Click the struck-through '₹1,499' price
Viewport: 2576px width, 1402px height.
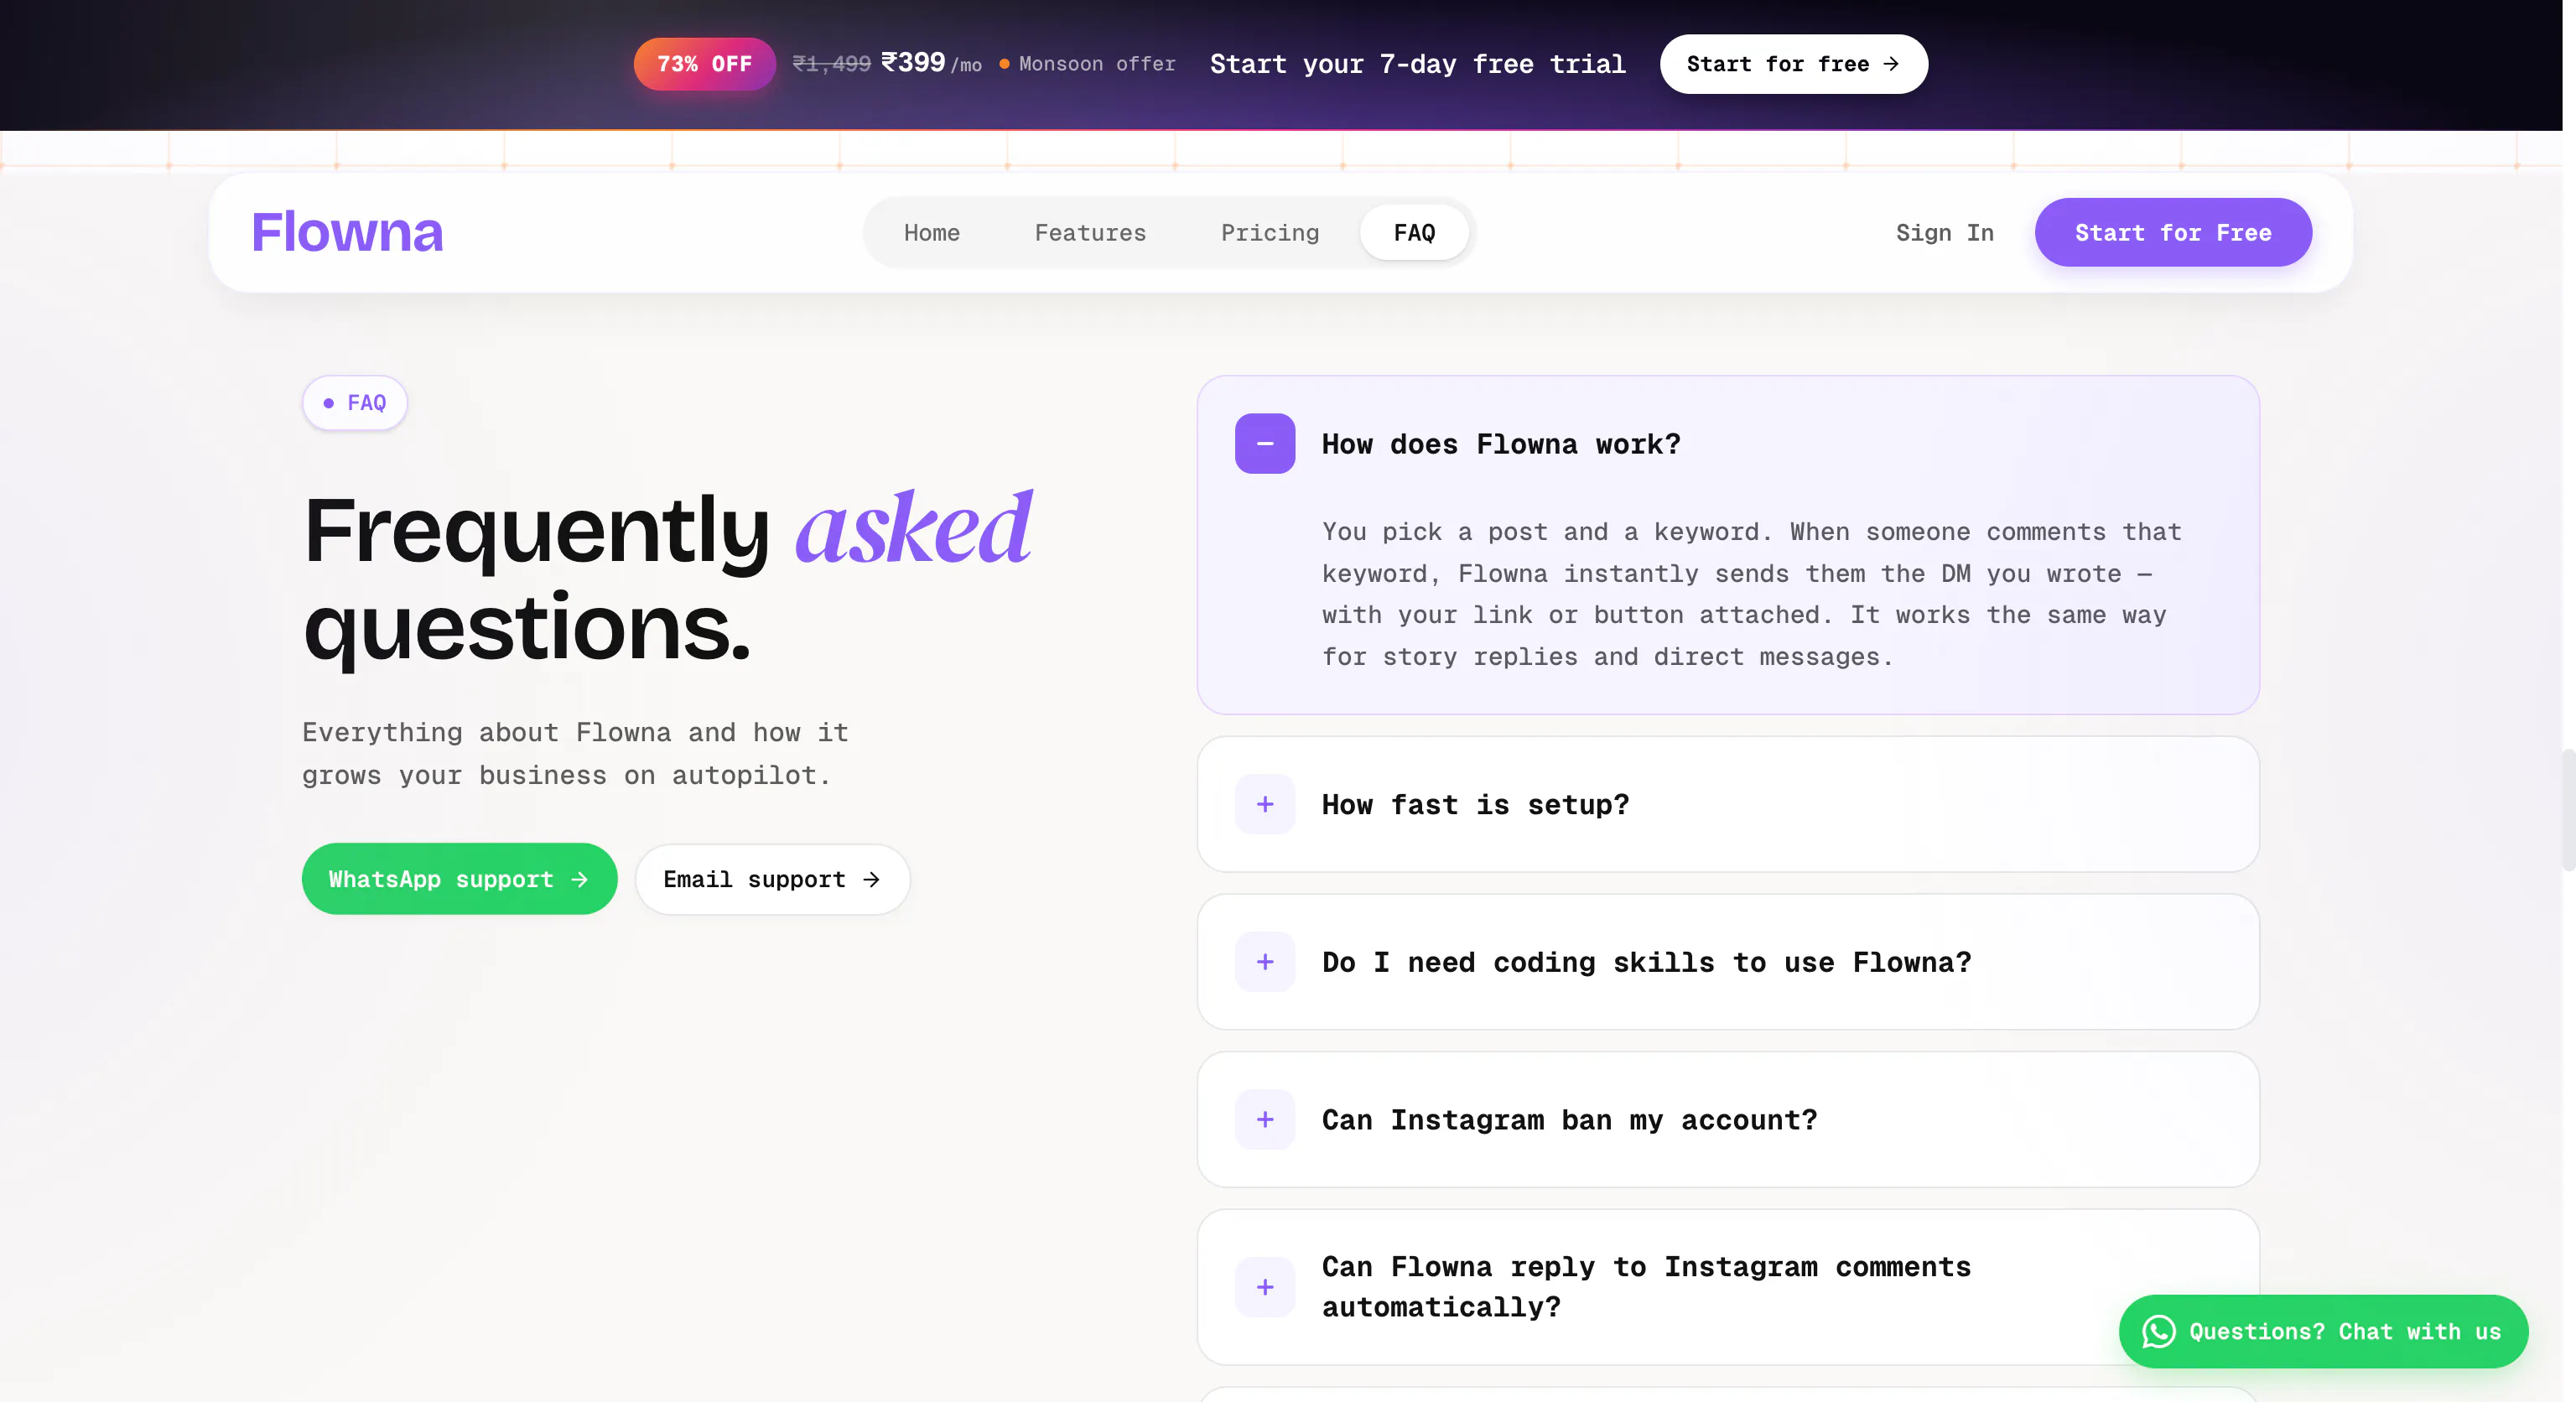coord(831,64)
